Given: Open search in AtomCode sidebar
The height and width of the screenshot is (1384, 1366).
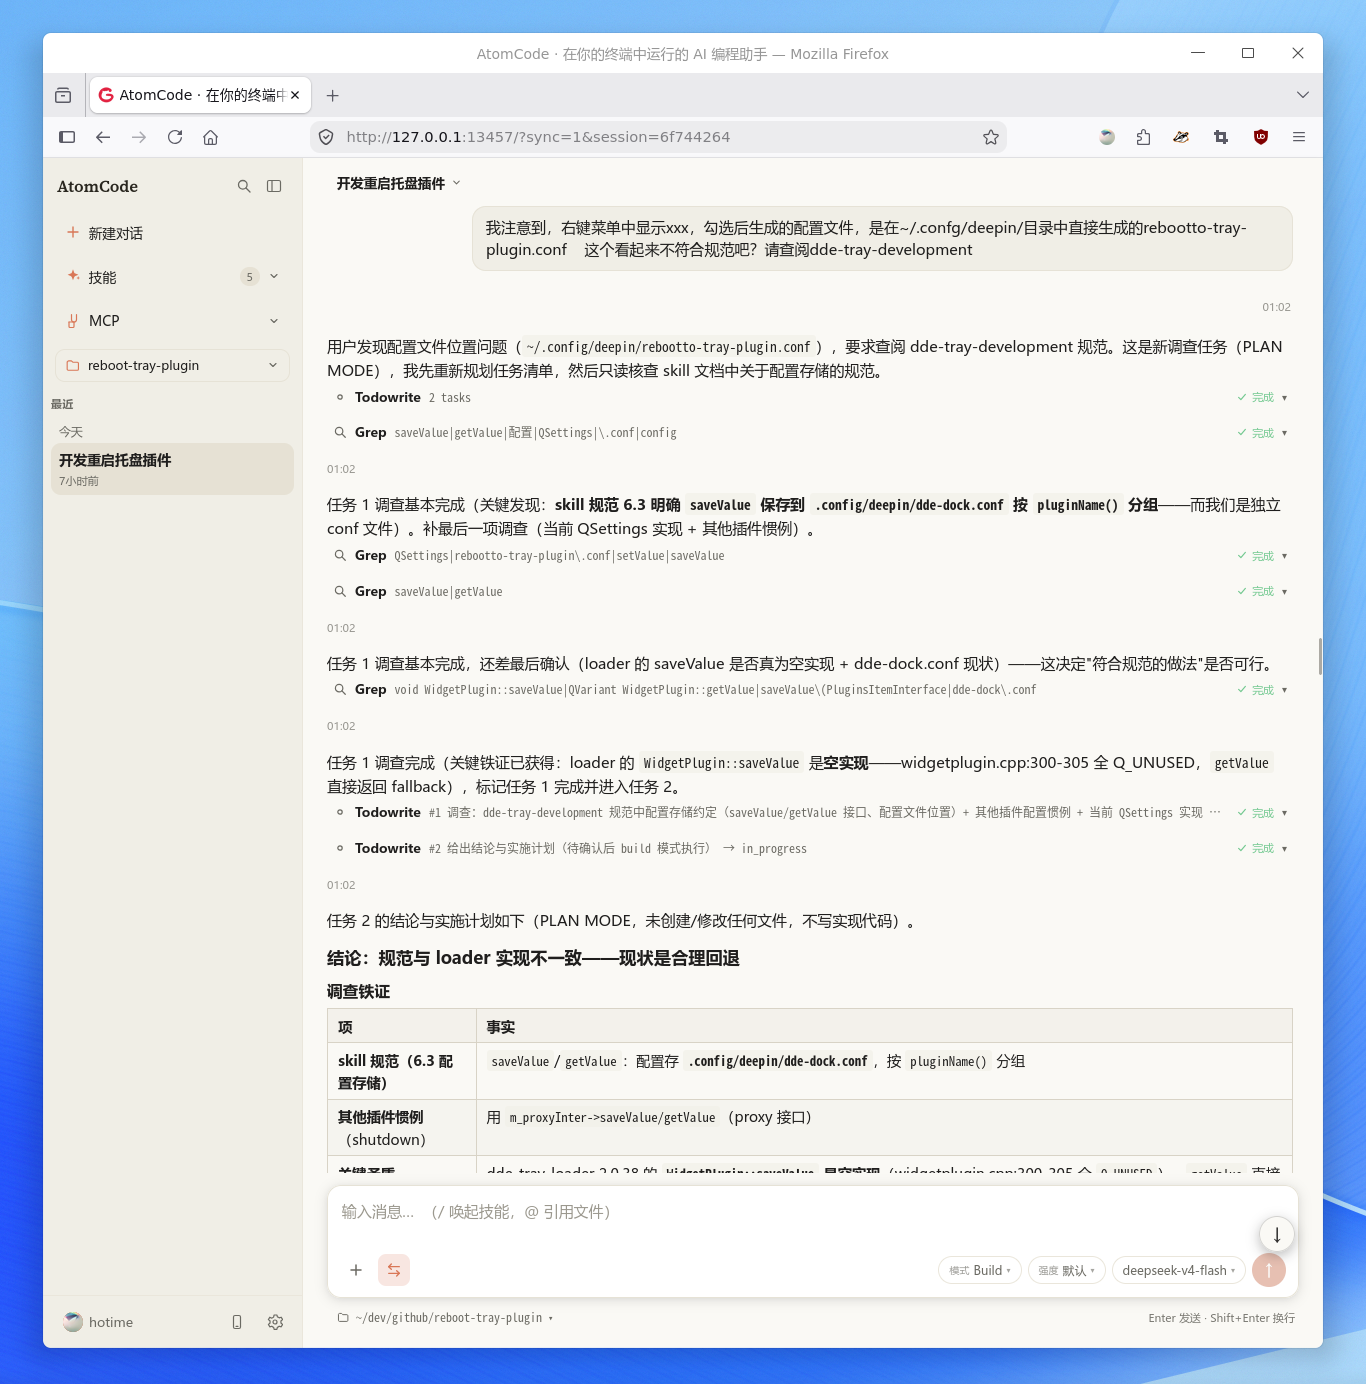Looking at the screenshot, I should (x=244, y=186).
